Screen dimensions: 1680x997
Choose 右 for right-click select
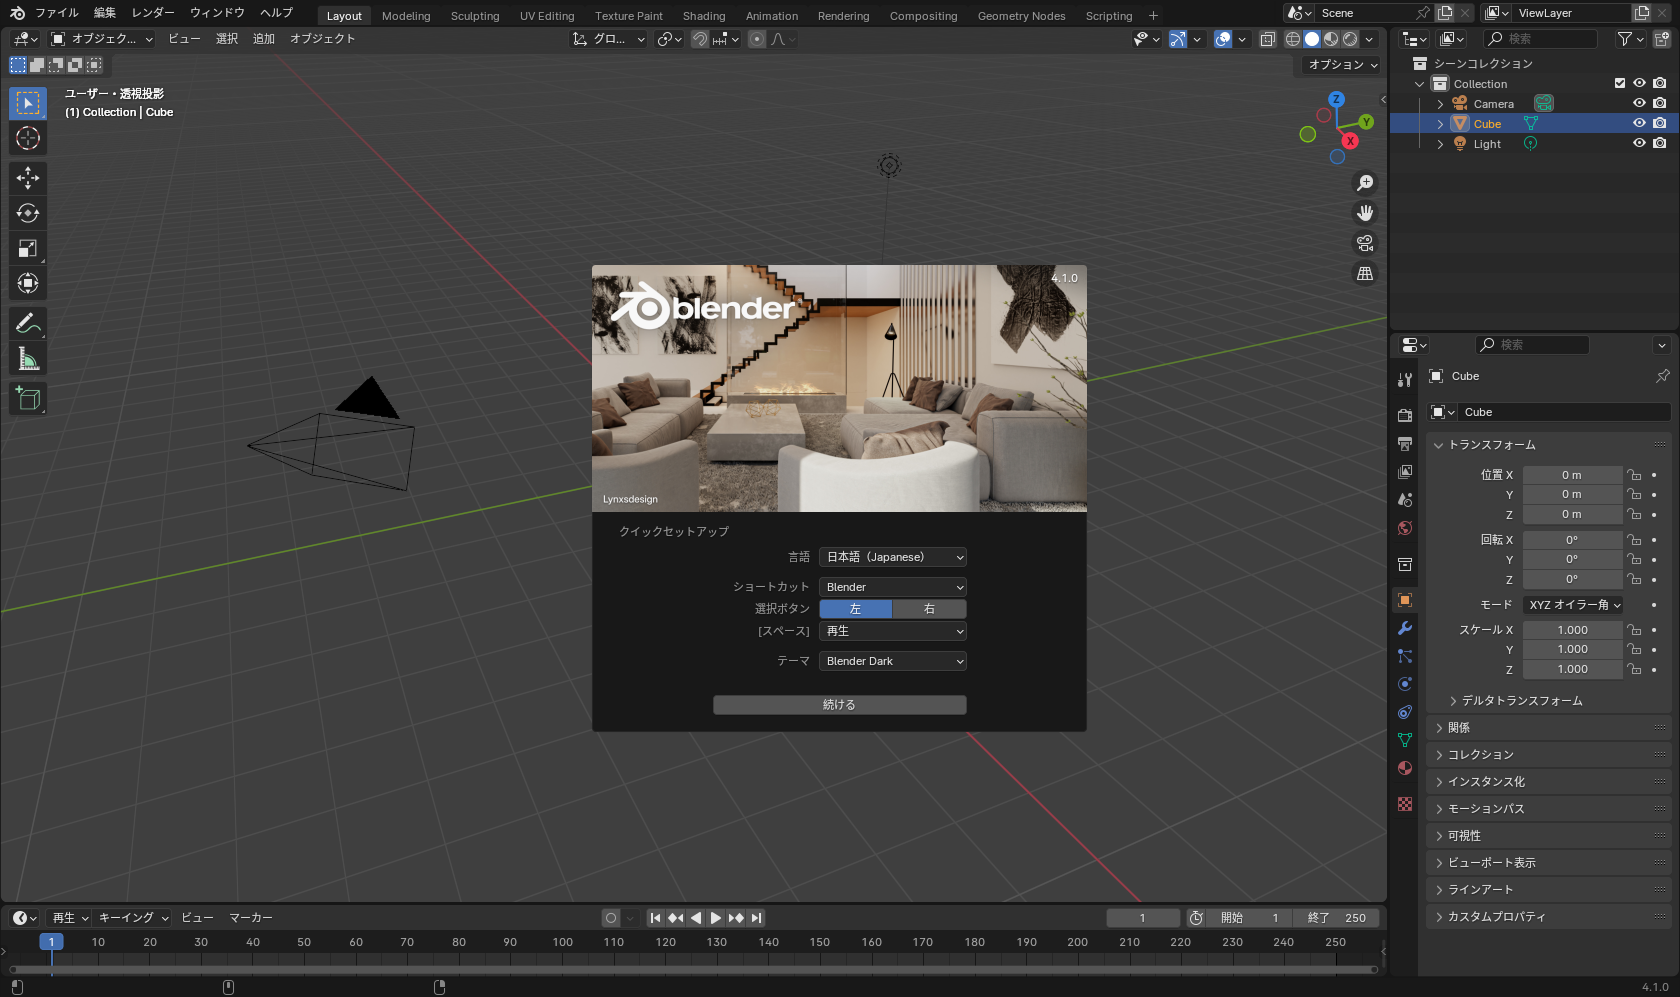click(x=928, y=608)
